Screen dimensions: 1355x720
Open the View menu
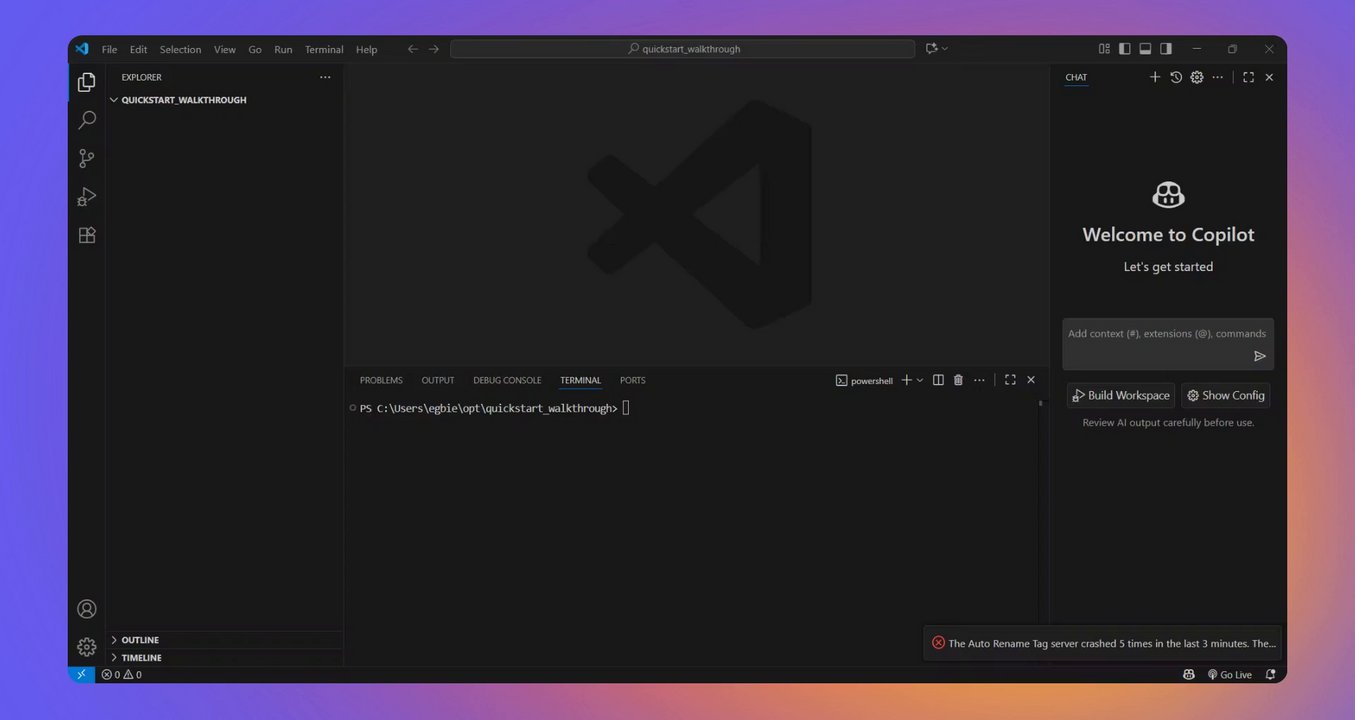[225, 49]
